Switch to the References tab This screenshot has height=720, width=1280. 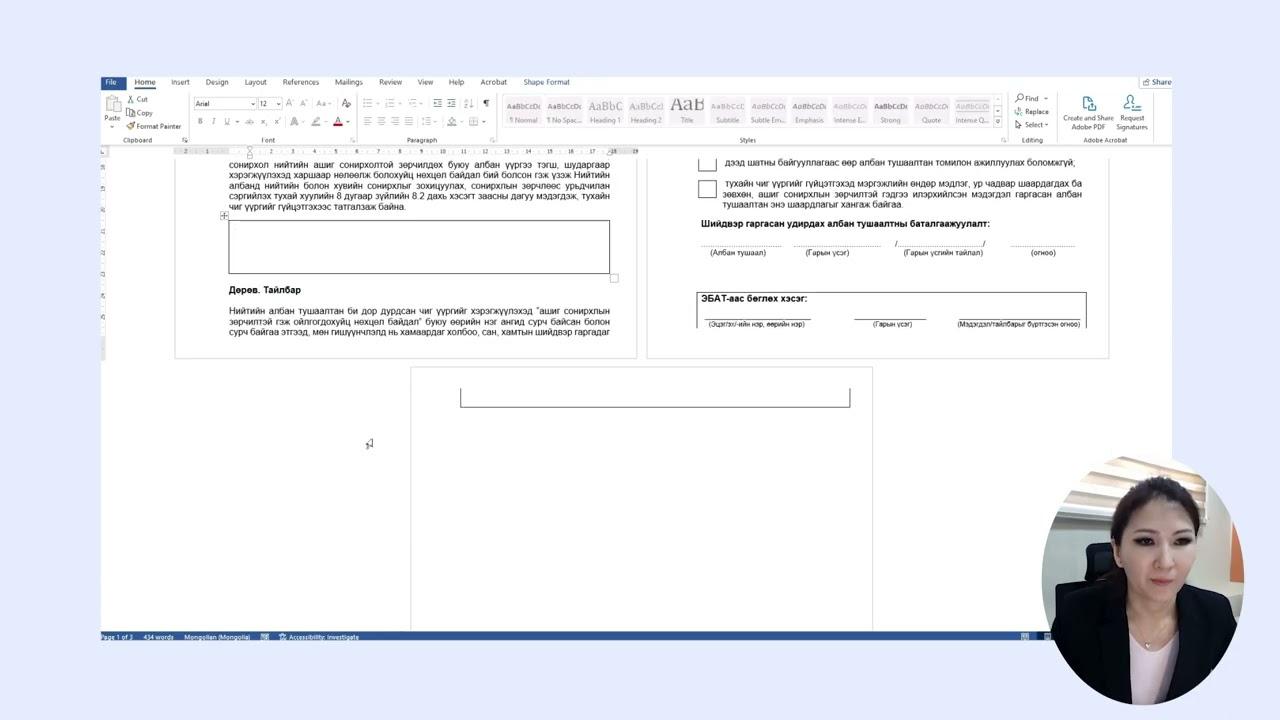[x=300, y=82]
